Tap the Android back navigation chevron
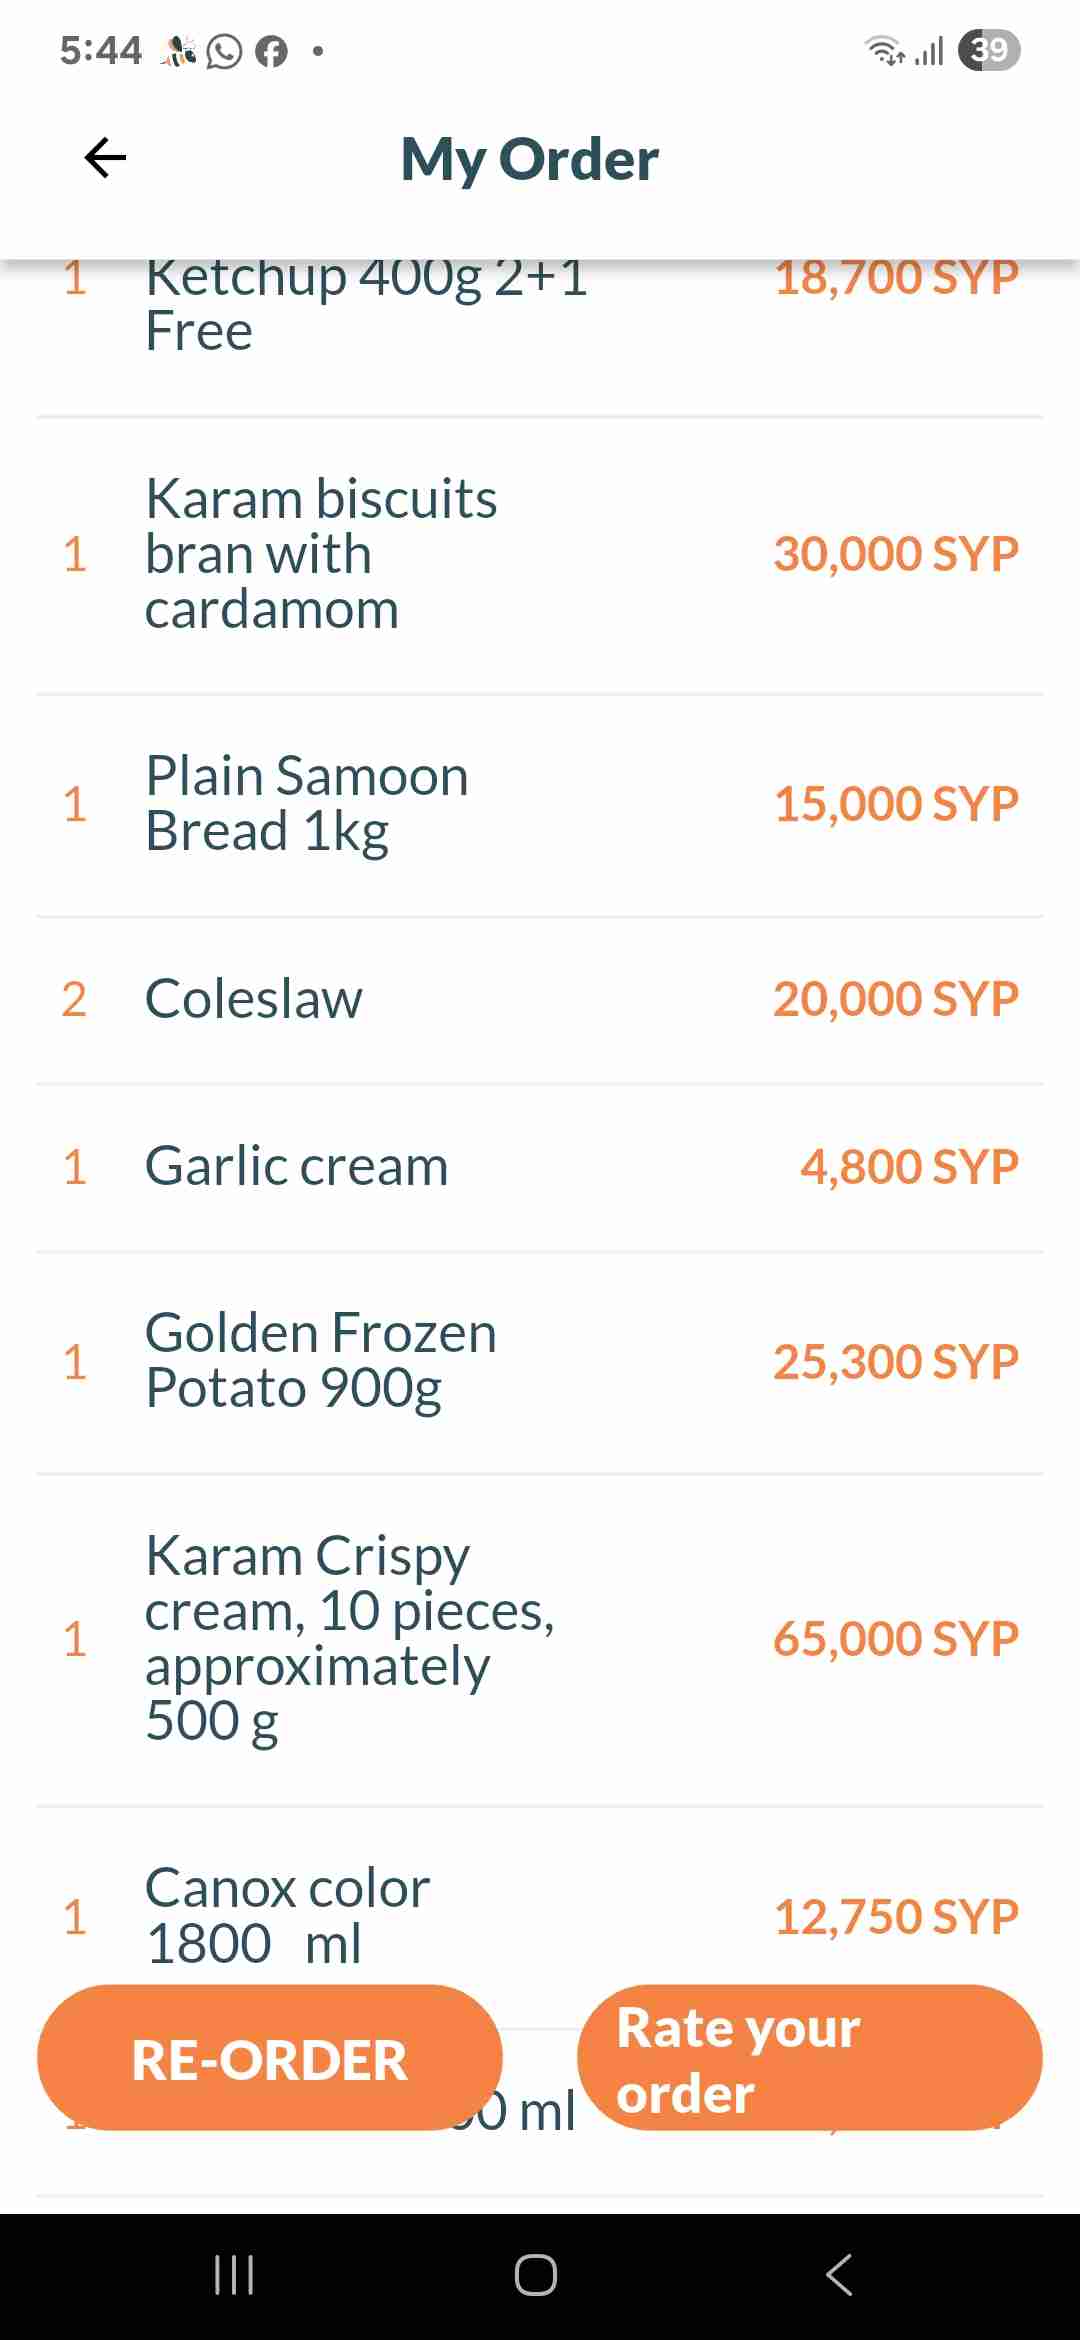The image size is (1080, 2340). click(x=840, y=2275)
